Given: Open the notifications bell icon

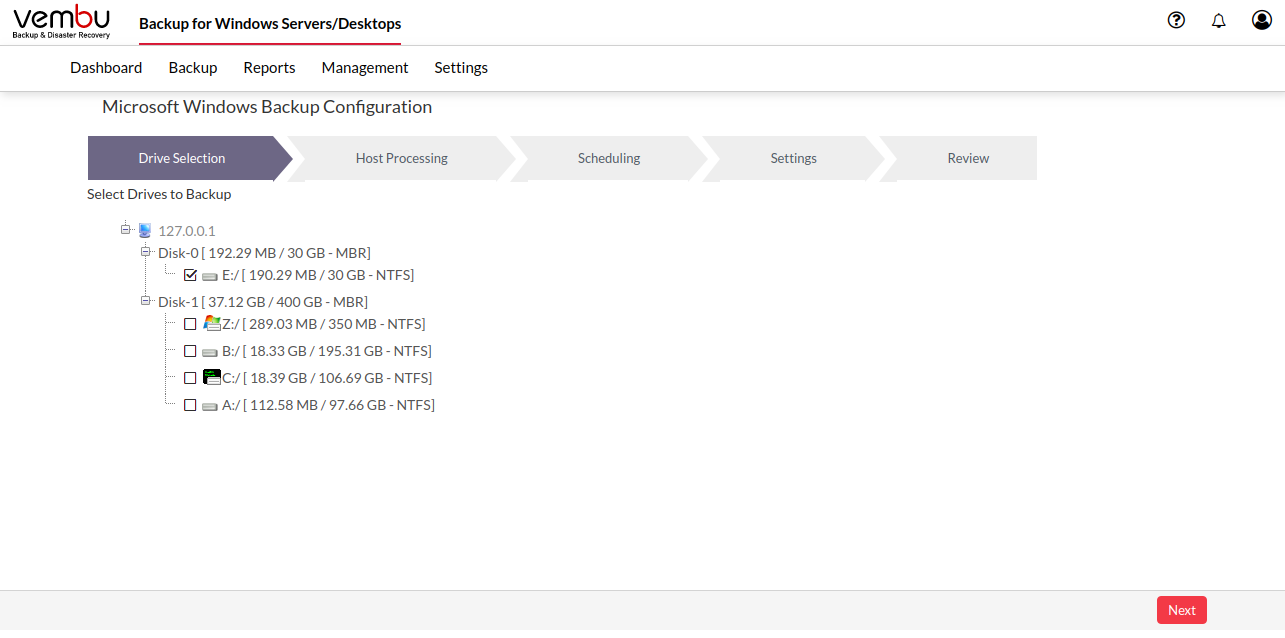Looking at the screenshot, I should pos(1218,20).
